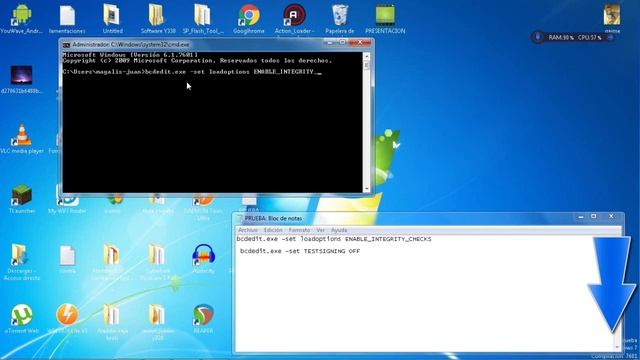The image size is (640, 360).
Task: Open the YouWave Android desktop shortcut
Action: (x=21, y=15)
